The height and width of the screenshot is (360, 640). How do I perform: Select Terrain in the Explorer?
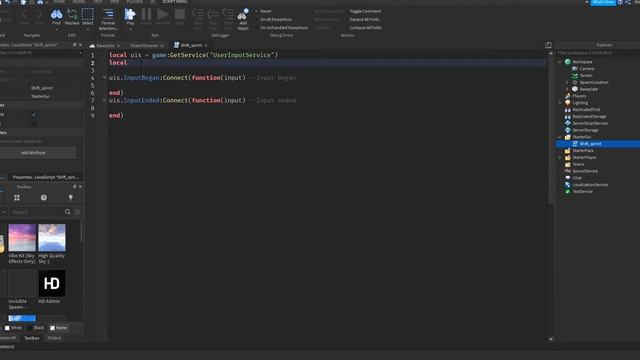tap(586, 76)
